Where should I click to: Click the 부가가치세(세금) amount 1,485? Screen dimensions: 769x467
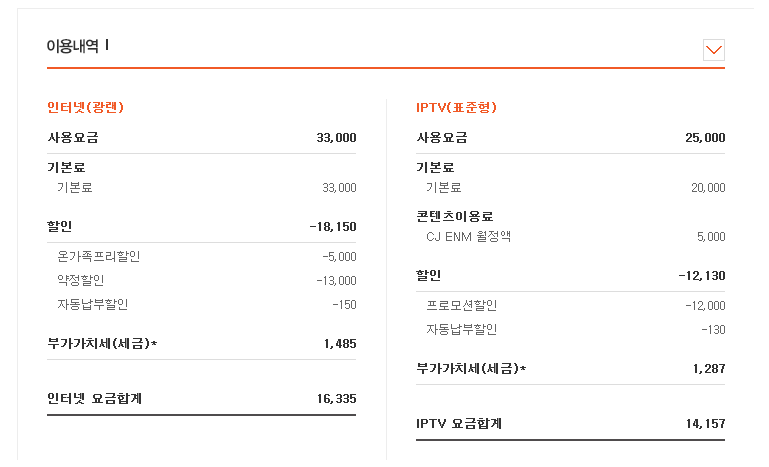340,344
